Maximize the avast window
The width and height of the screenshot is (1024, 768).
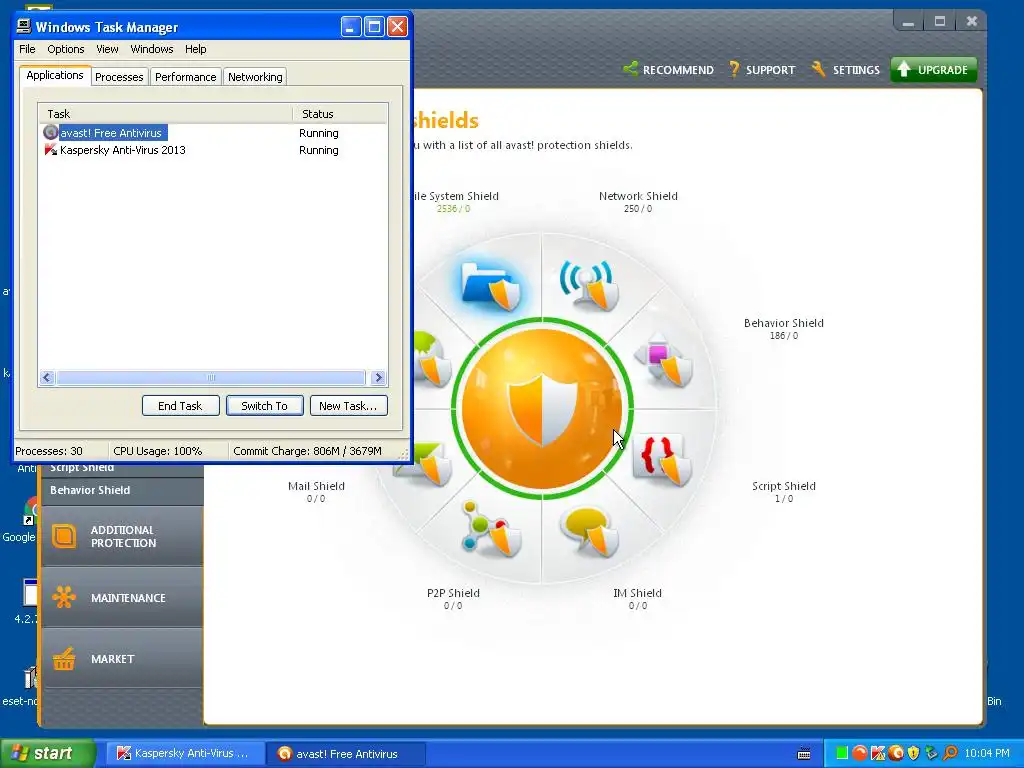point(940,22)
